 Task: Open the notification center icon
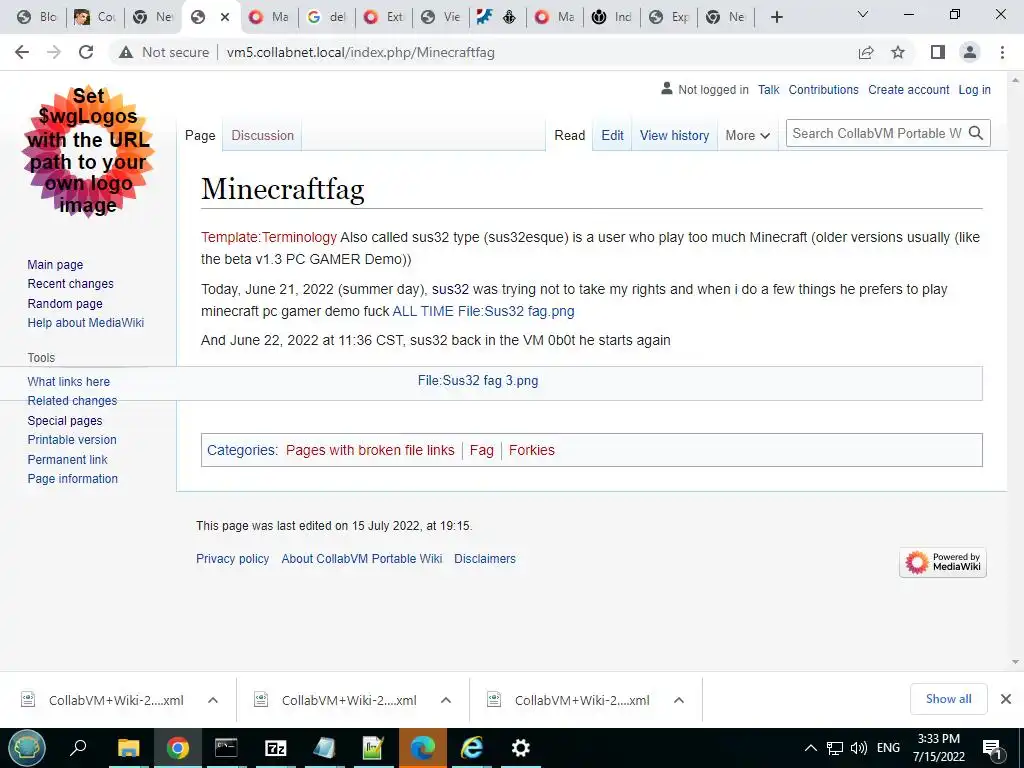(993, 749)
